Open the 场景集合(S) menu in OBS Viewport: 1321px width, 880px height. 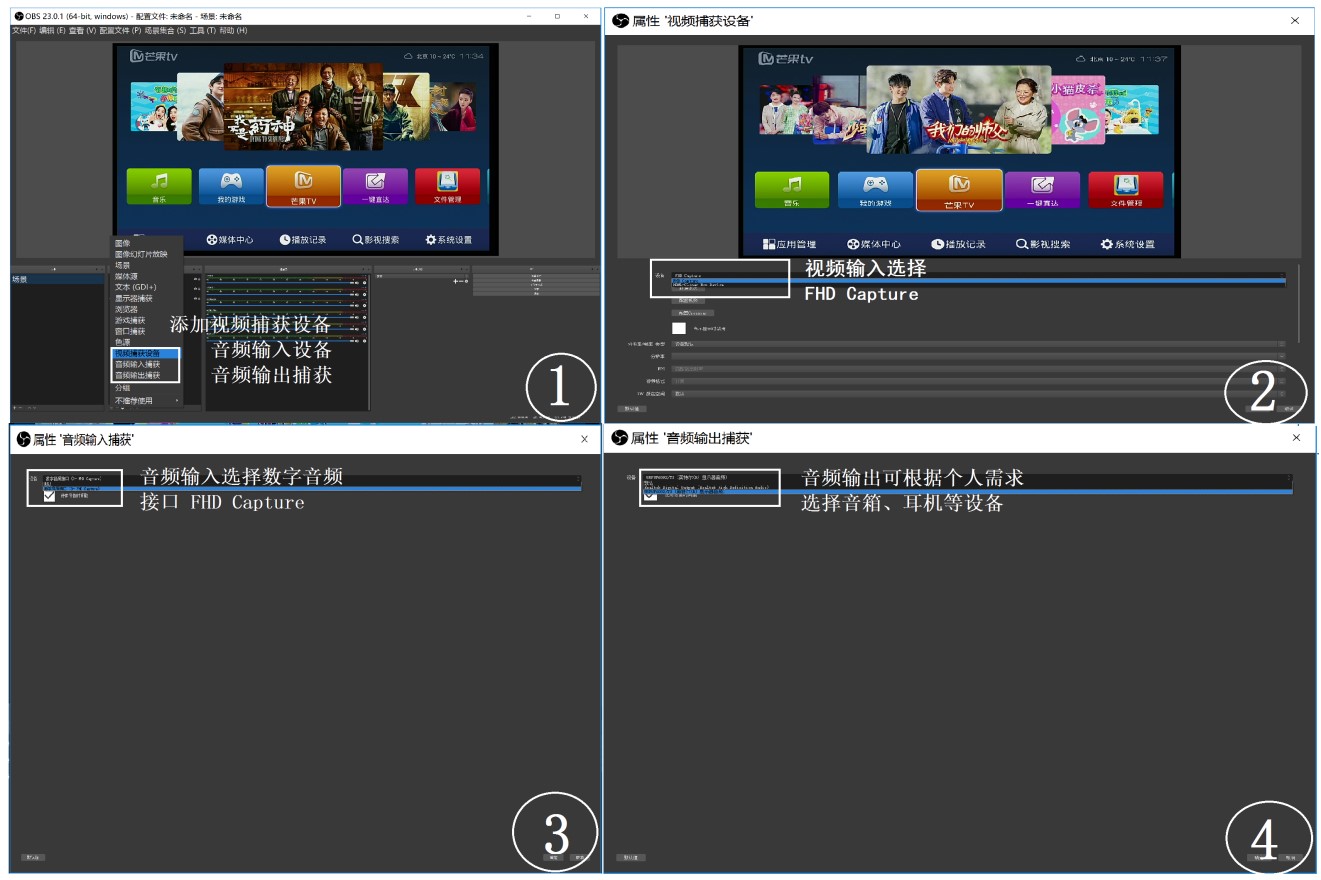tap(165, 31)
